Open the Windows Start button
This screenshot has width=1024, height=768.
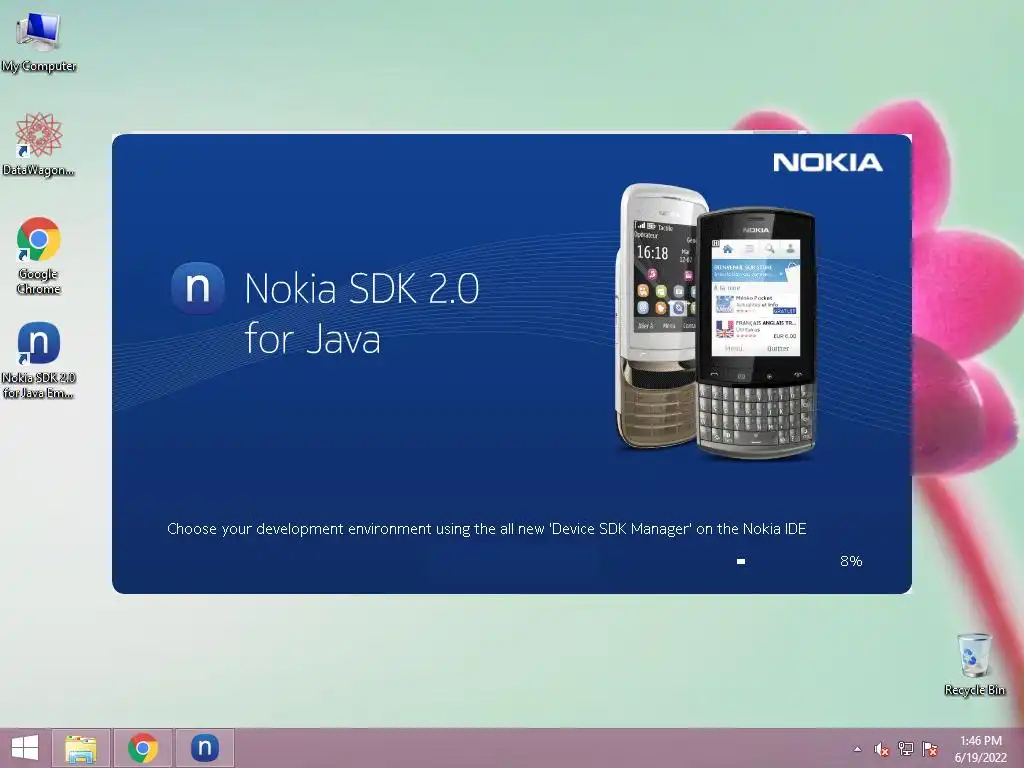click(x=25, y=748)
